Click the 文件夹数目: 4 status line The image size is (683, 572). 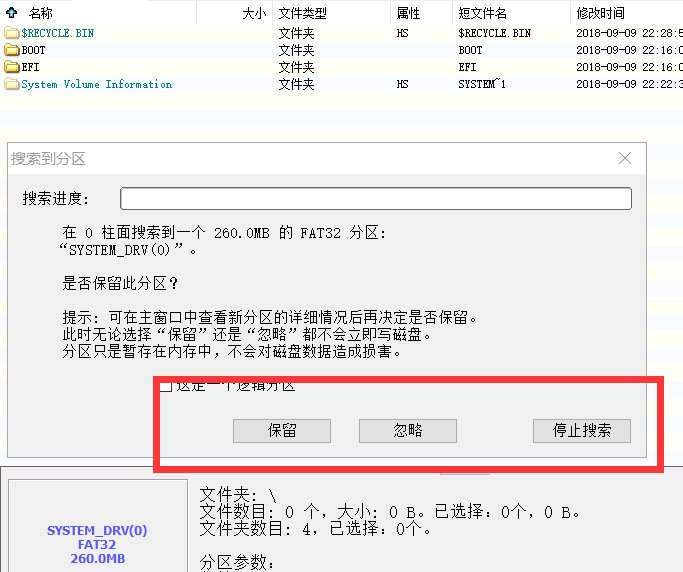(x=315, y=529)
